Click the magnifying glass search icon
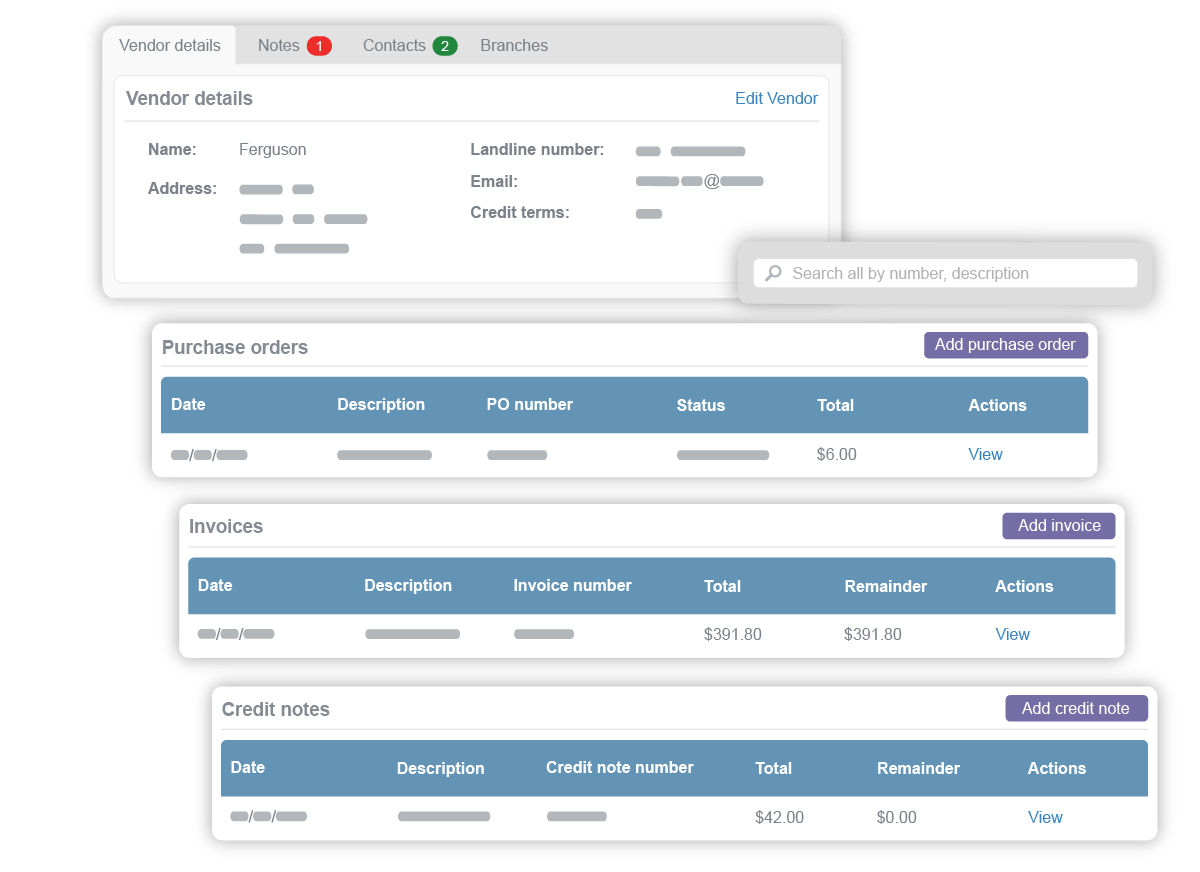This screenshot has width=1200, height=872. coord(773,273)
